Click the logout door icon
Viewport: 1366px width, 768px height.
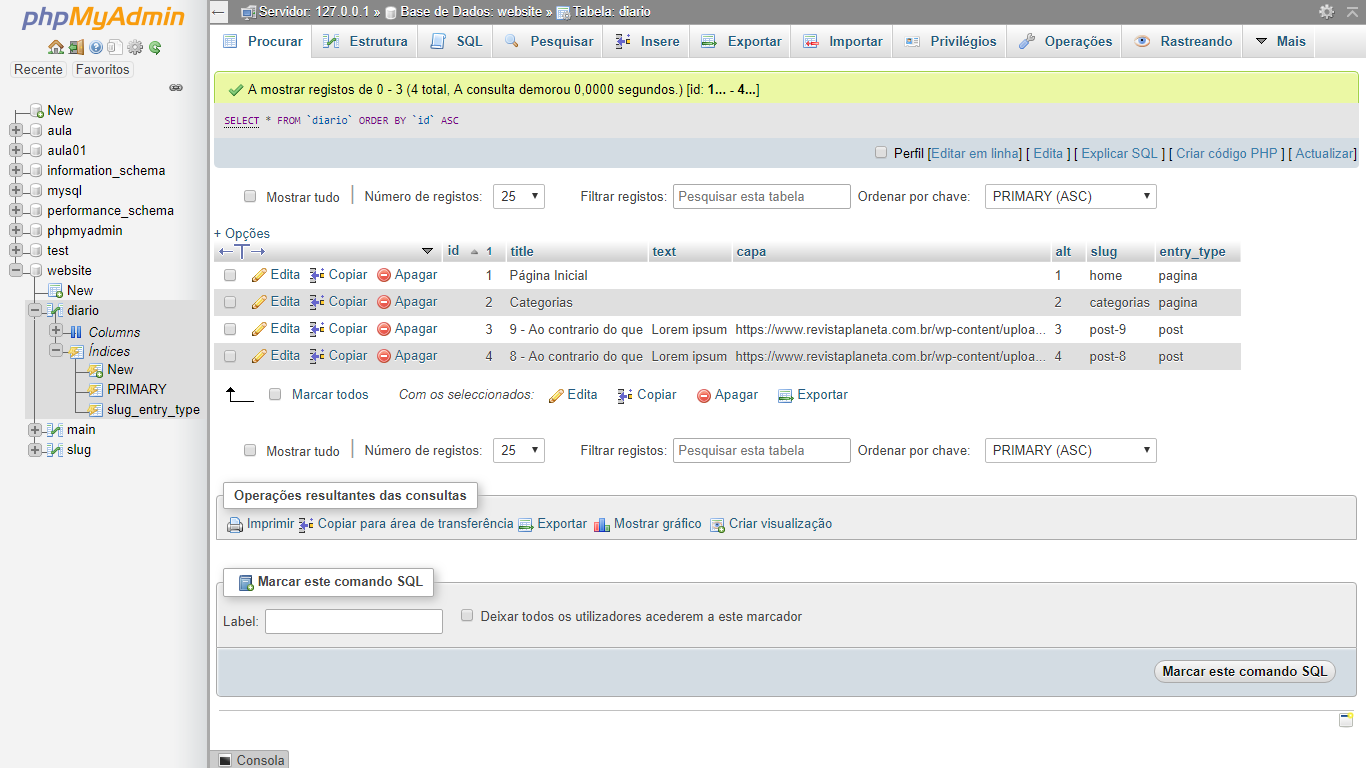click(x=76, y=47)
